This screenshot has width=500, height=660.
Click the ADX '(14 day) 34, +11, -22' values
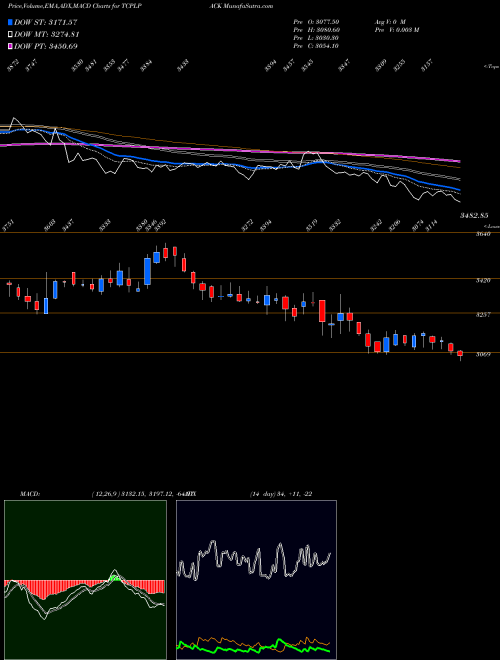(x=281, y=494)
